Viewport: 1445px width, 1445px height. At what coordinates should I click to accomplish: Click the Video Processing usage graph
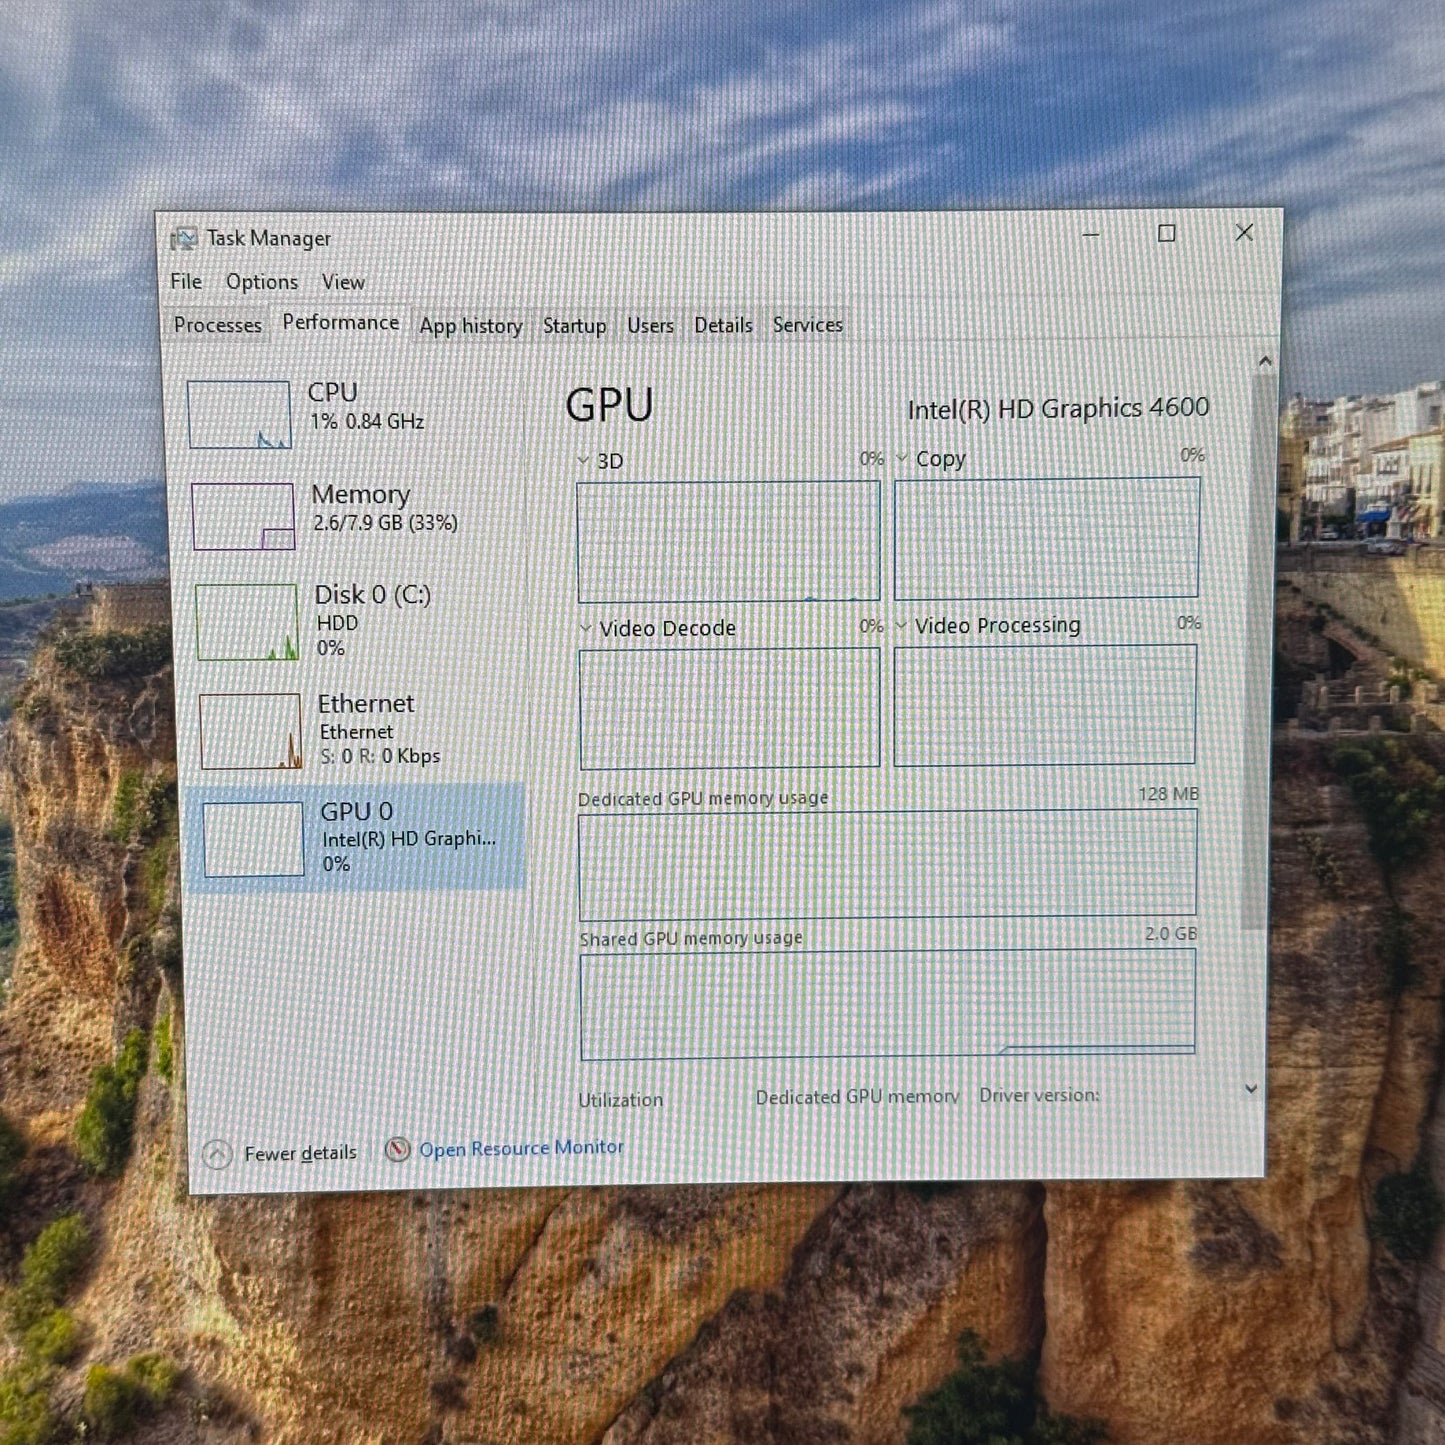click(x=1045, y=705)
